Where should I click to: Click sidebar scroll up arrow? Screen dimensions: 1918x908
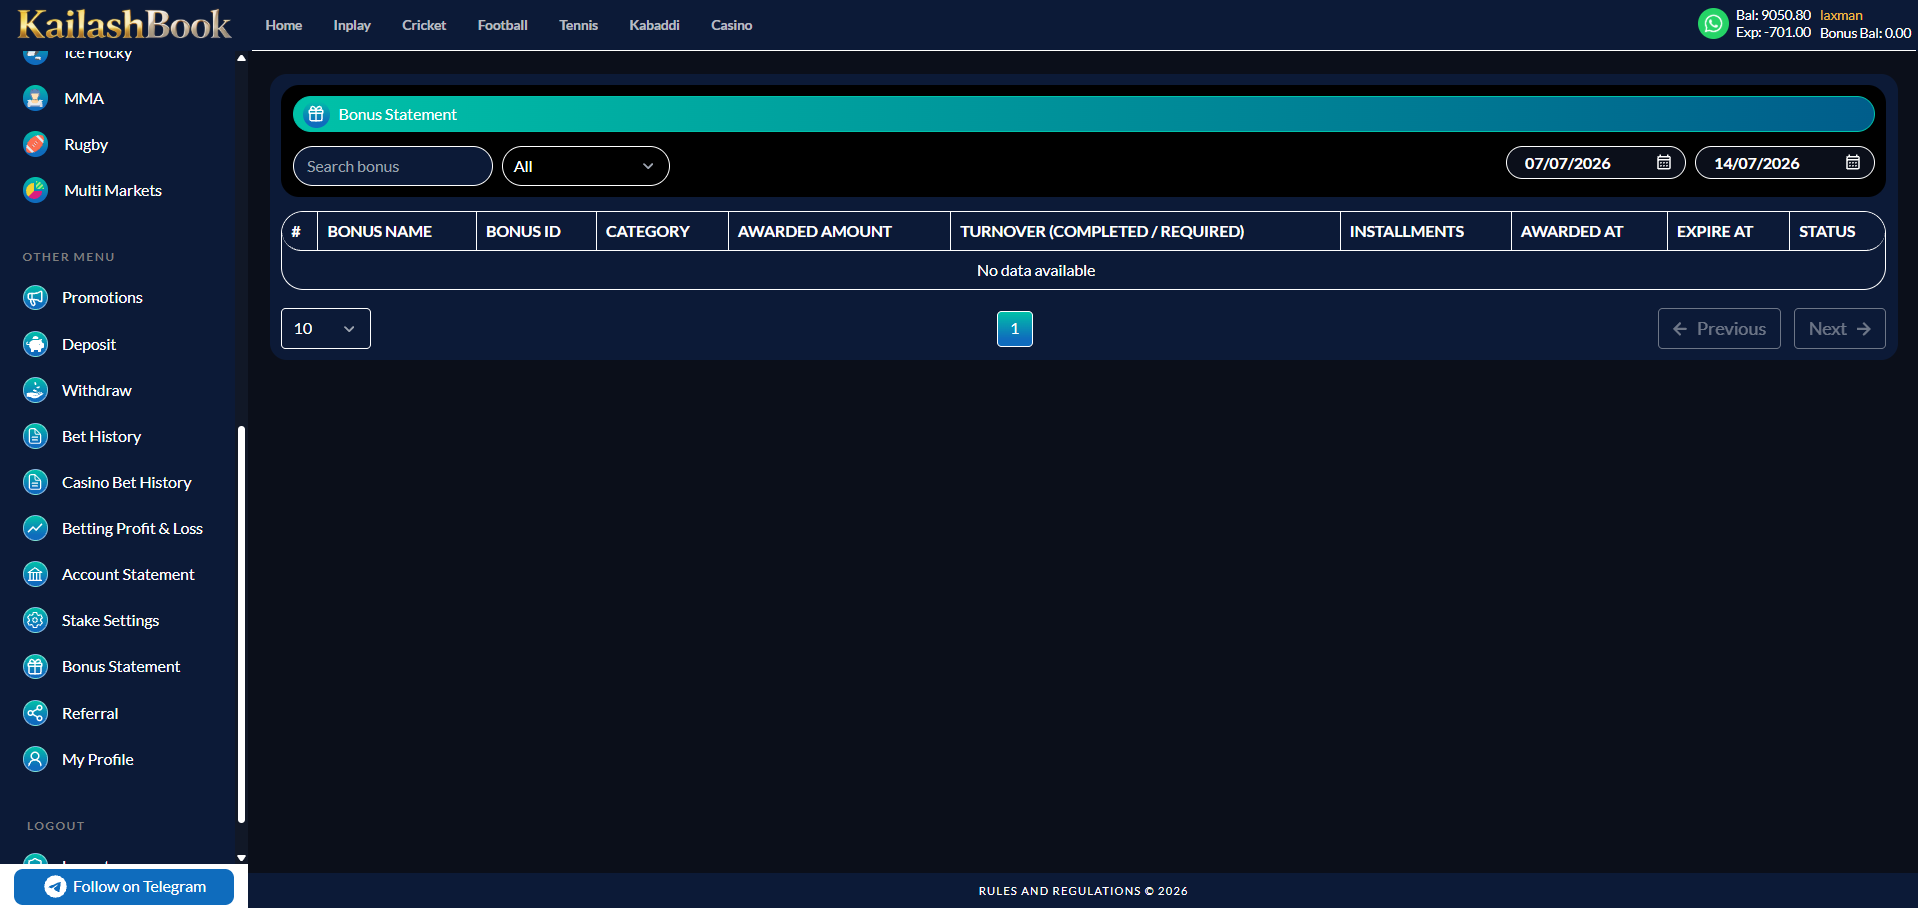(241, 58)
